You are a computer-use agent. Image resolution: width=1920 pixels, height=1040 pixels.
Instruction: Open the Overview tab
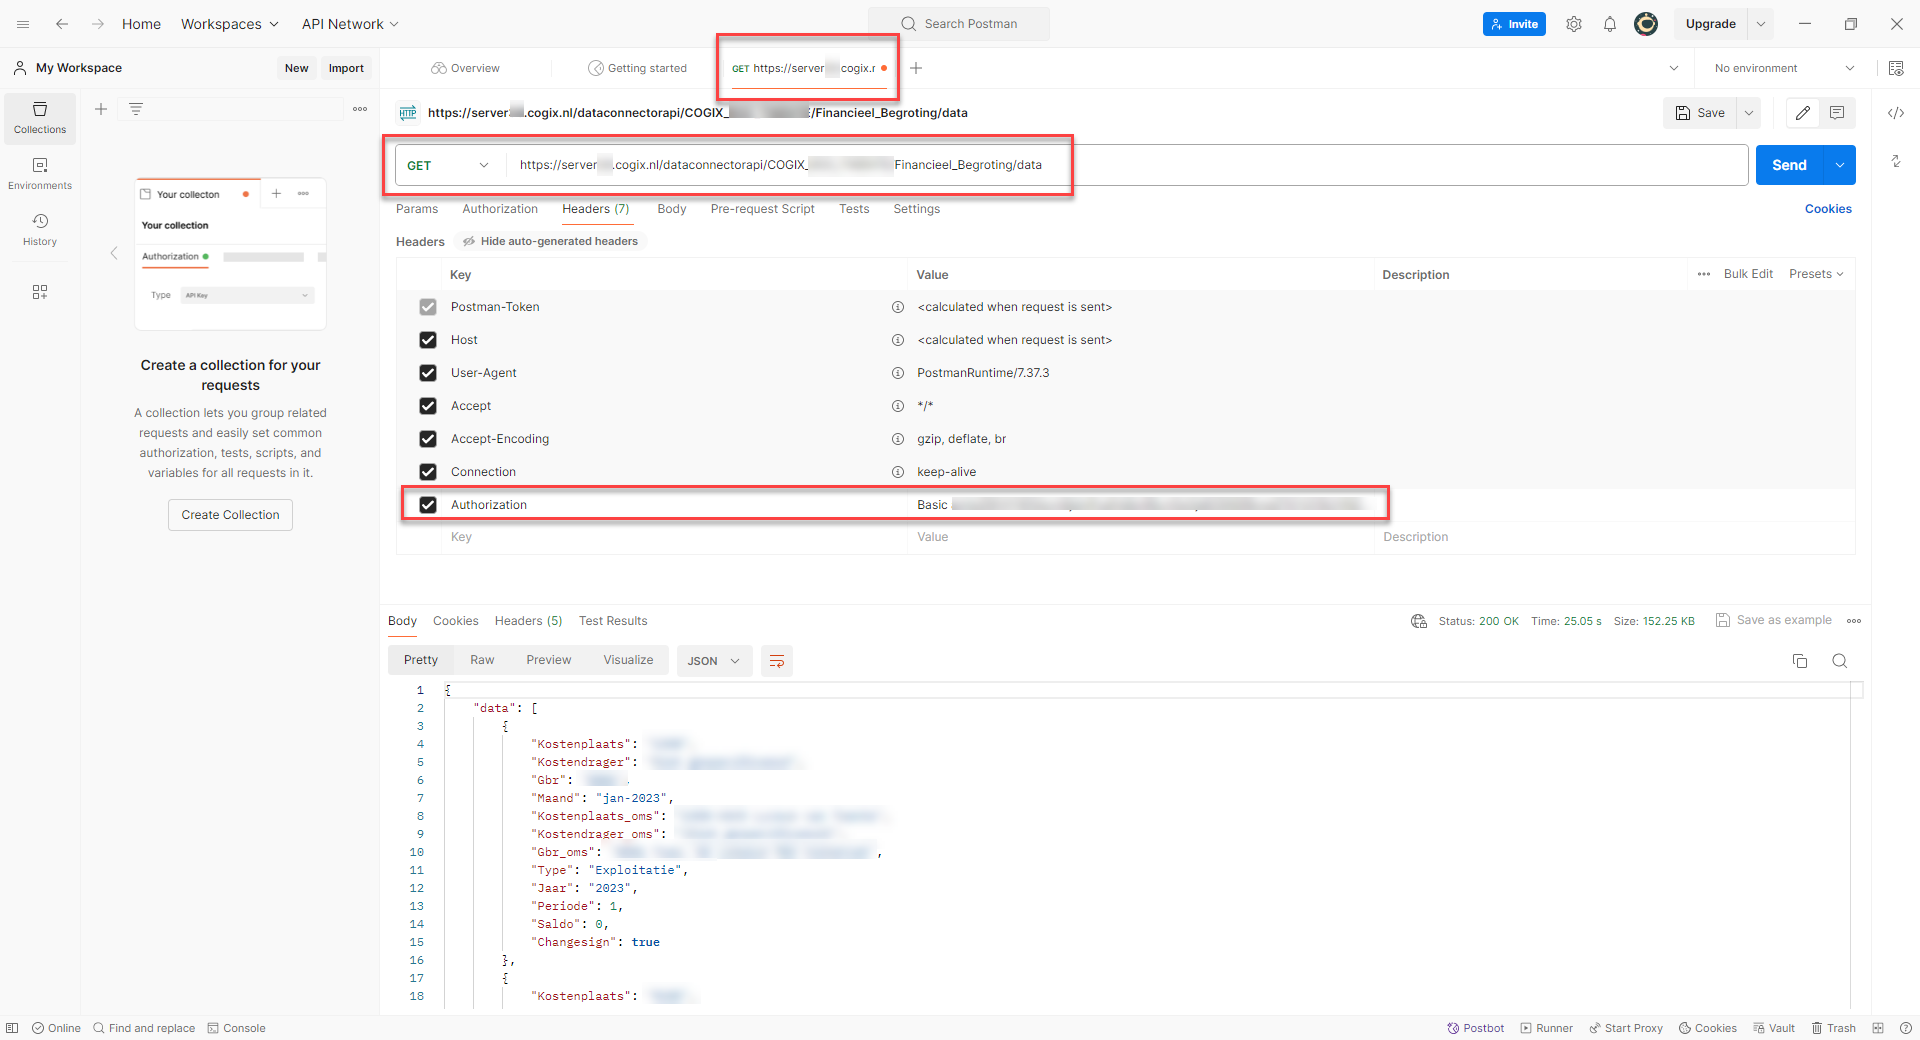[465, 68]
